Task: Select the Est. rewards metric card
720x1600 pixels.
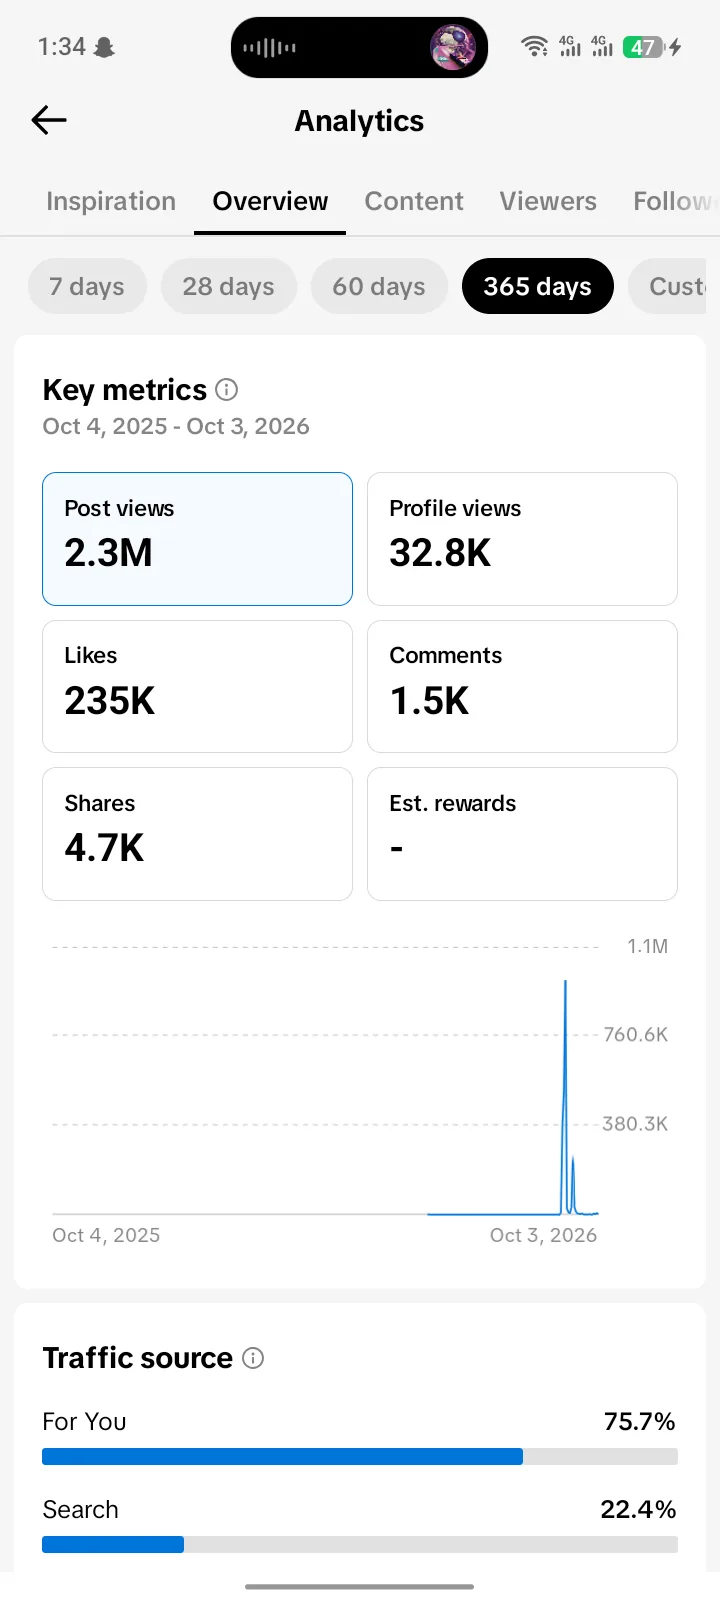Action: (x=522, y=834)
